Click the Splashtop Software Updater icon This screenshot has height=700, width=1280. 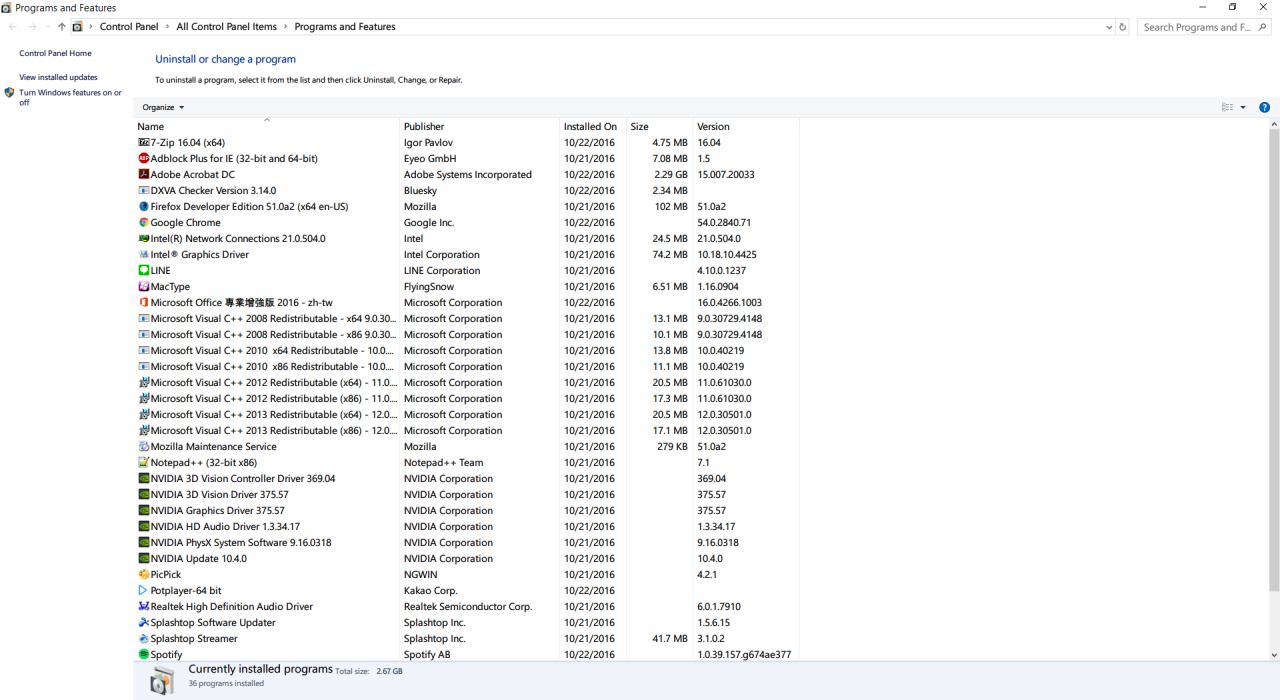(143, 623)
